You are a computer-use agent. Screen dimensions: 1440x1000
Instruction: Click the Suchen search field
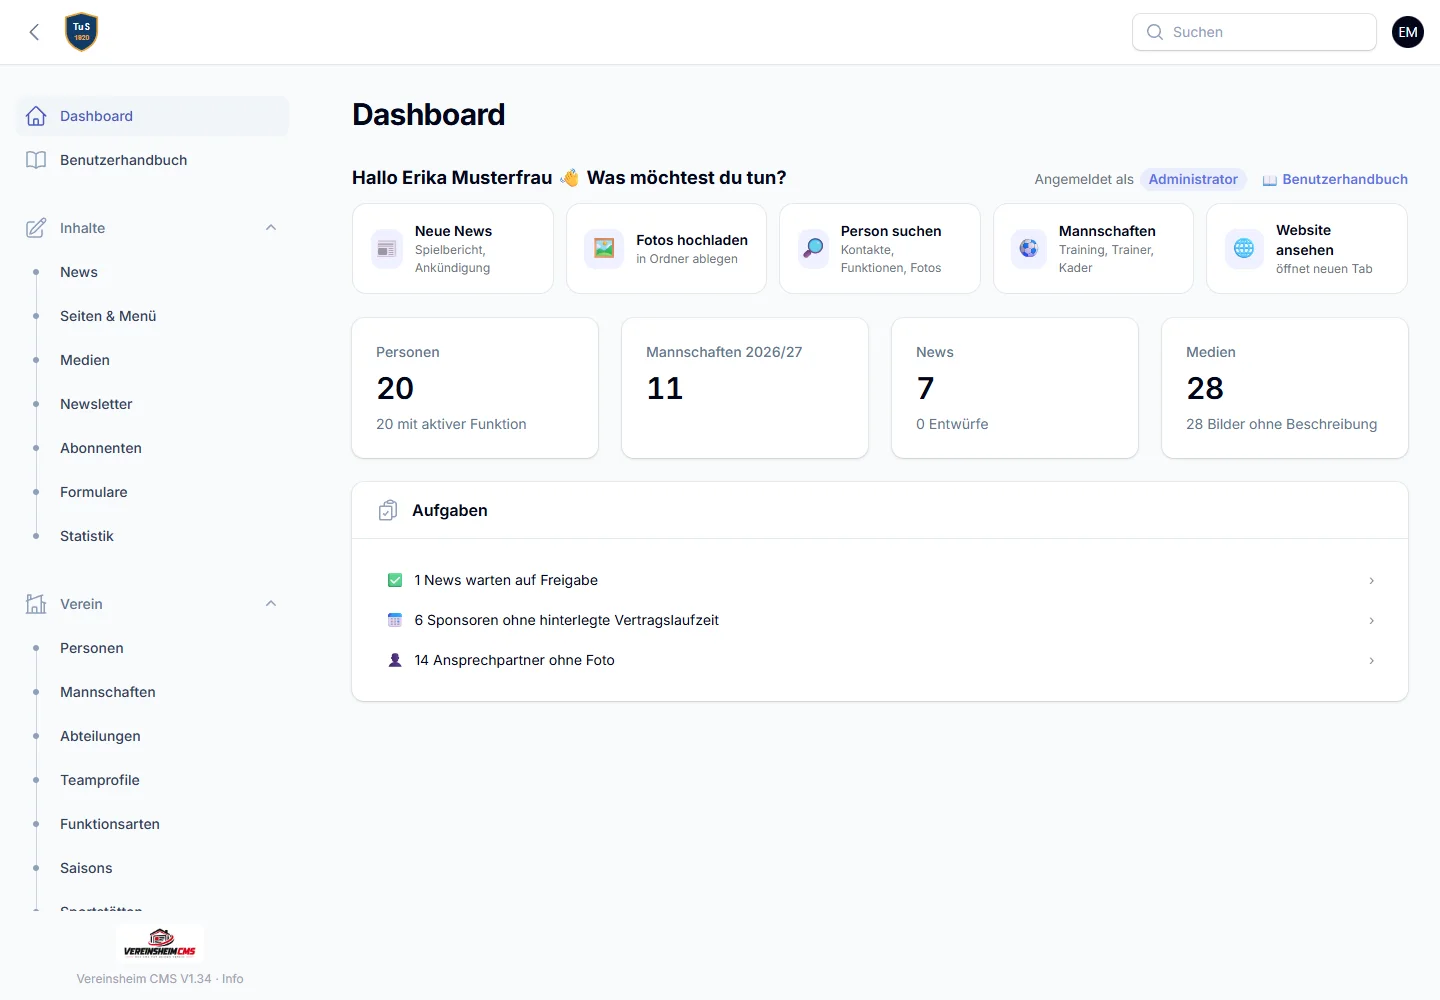pos(1254,32)
